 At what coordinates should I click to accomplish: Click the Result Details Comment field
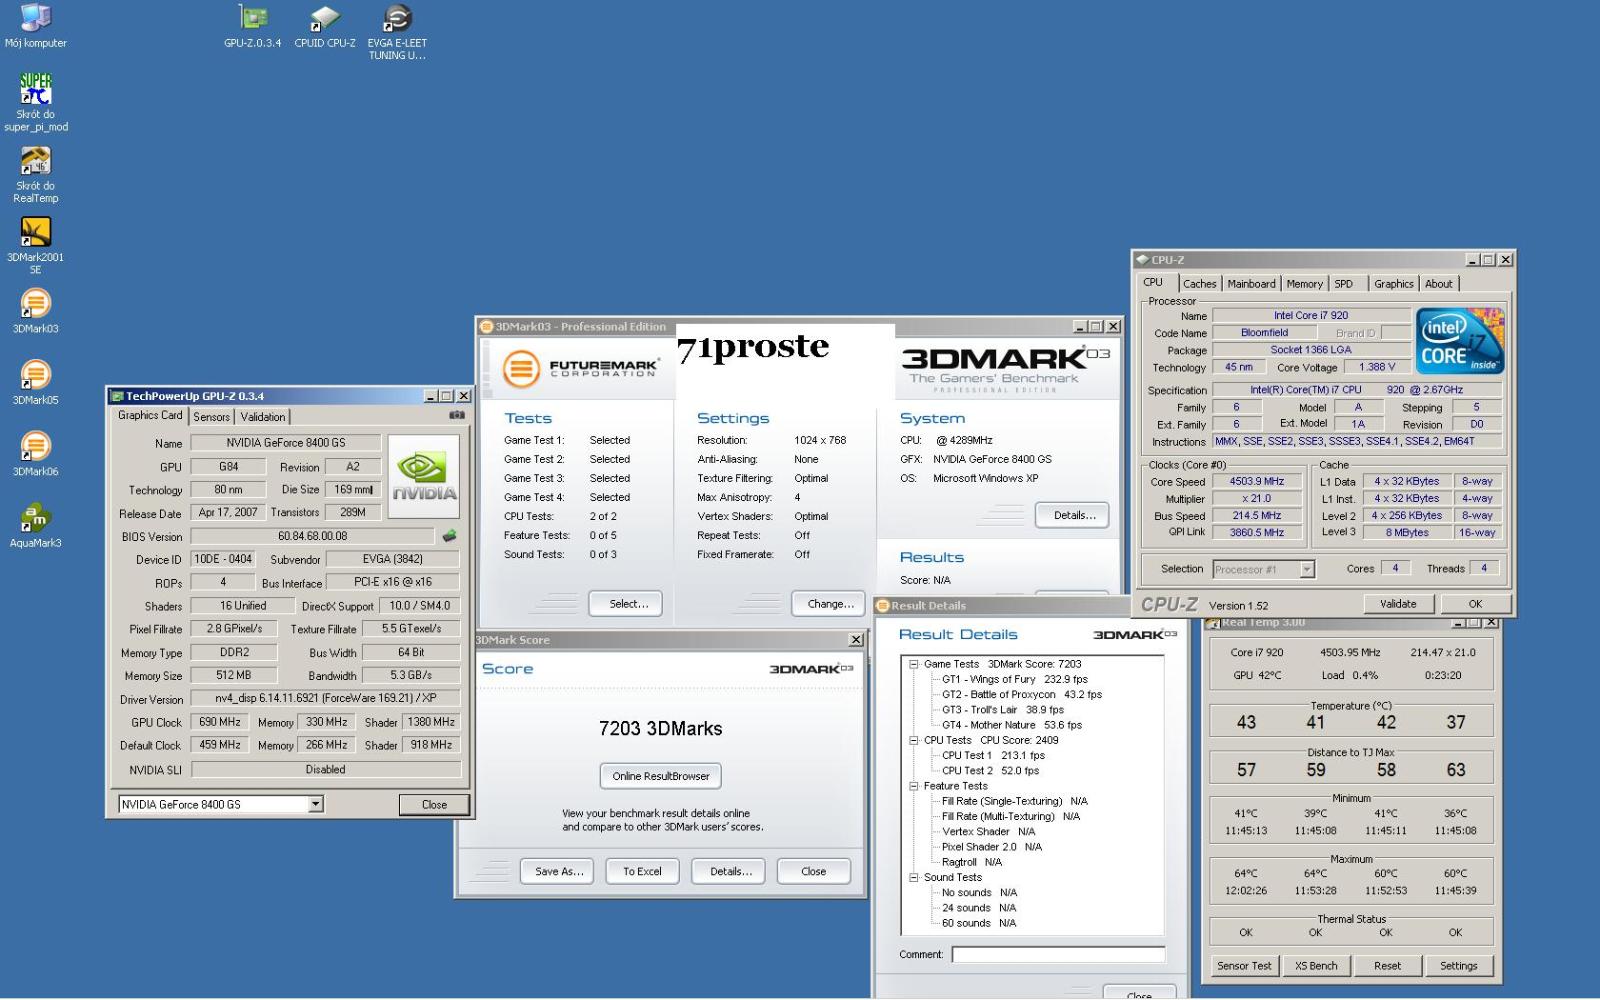[1058, 954]
